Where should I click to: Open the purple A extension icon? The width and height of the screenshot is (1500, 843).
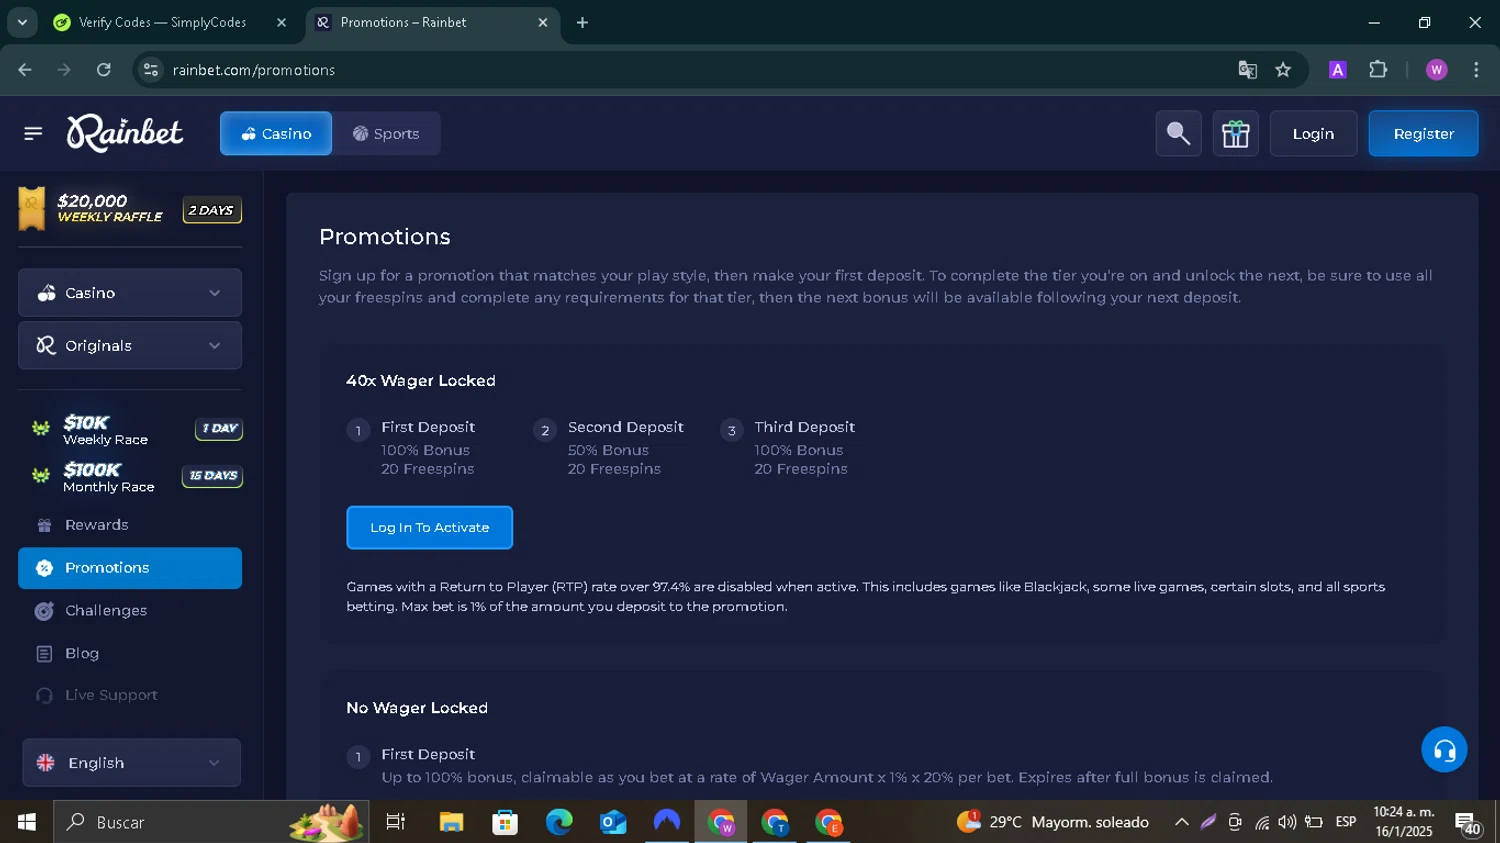[1337, 70]
